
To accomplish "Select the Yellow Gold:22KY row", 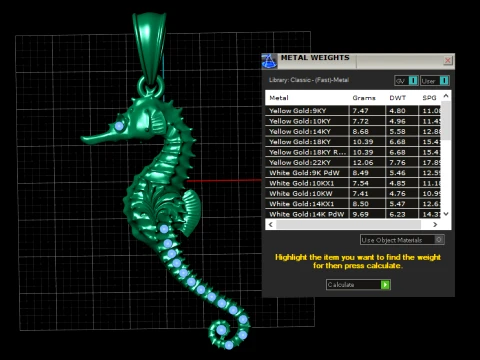I will click(x=353, y=162).
